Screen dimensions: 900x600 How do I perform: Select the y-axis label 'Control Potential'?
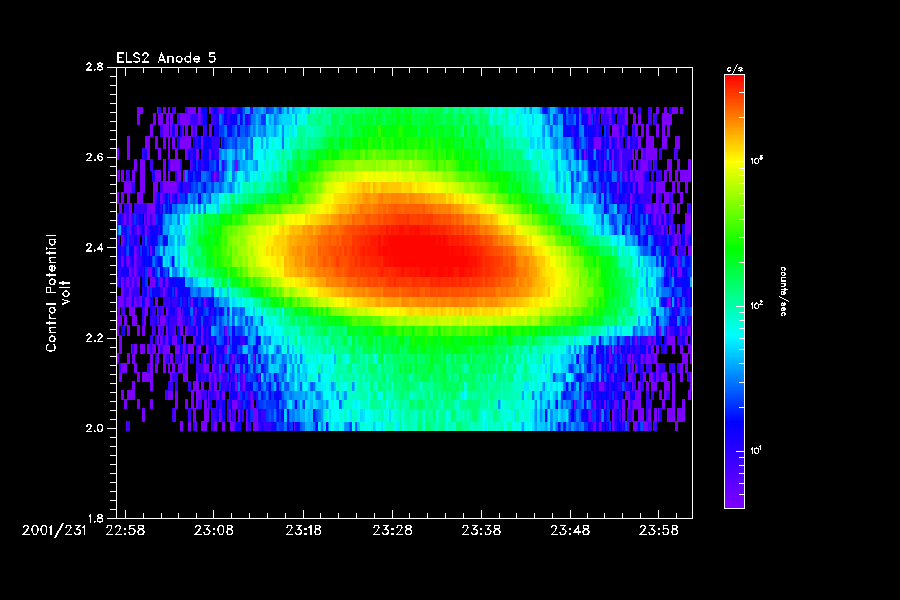pyautogui.click(x=52, y=293)
